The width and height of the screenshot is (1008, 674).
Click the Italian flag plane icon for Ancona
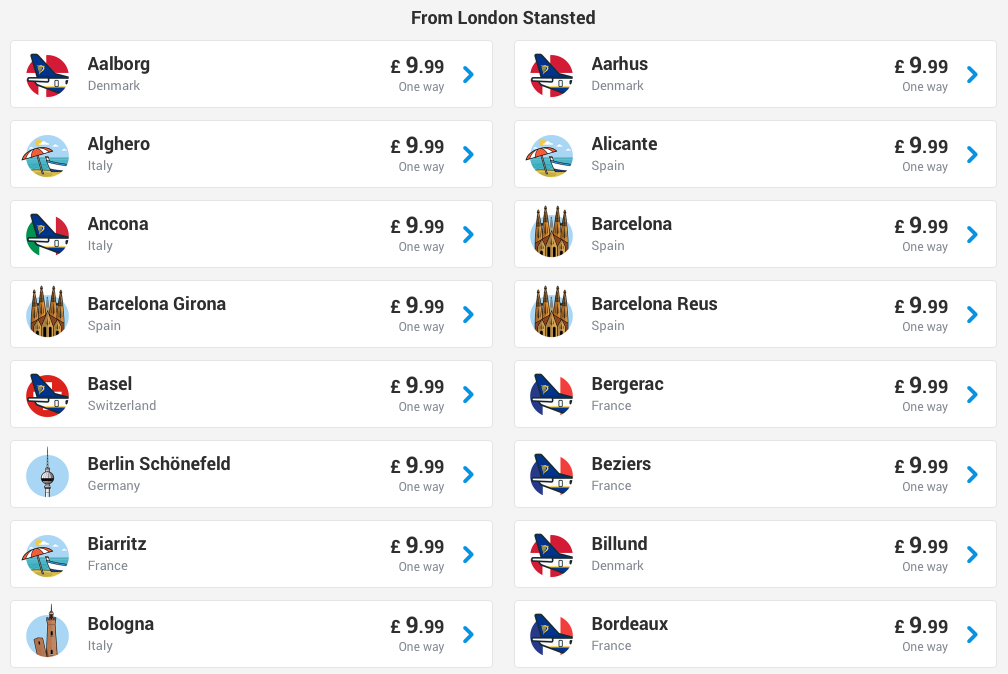click(48, 235)
